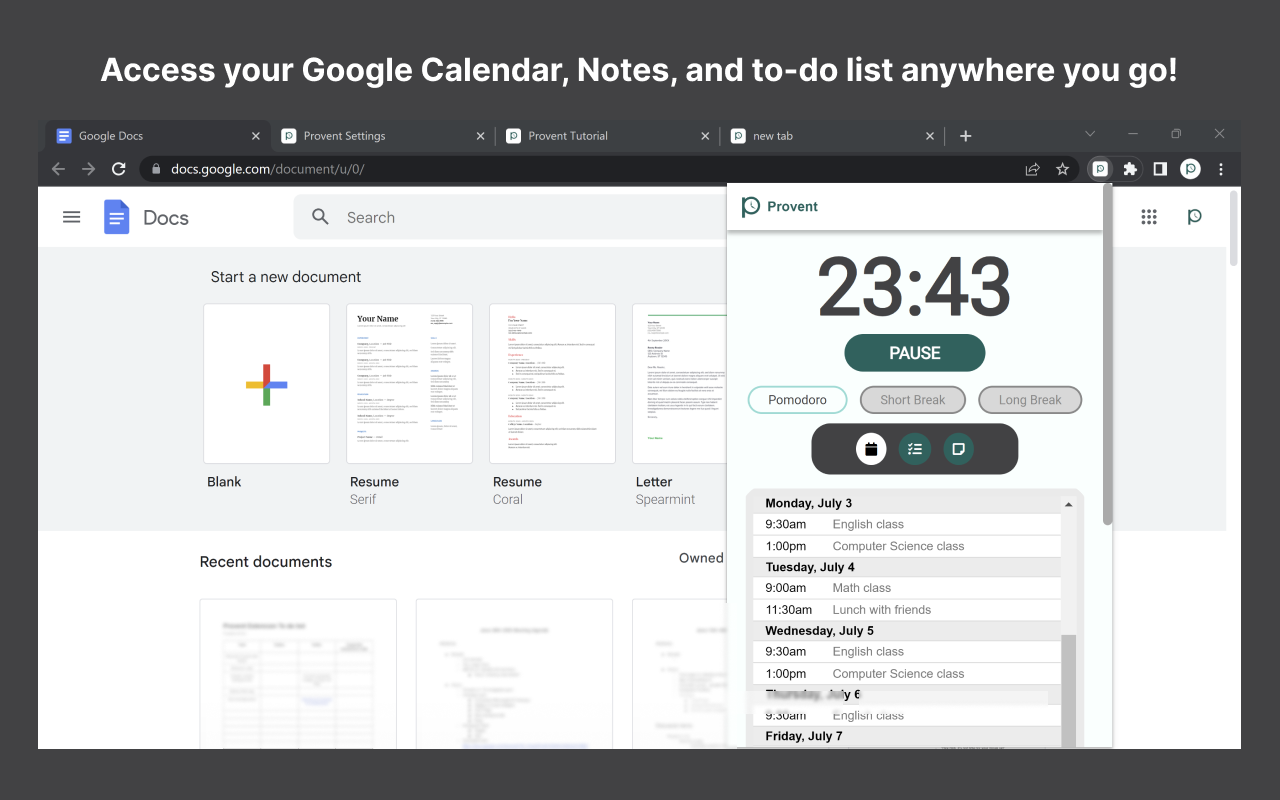Open the Chrome Extensions puzzle icon
Screen dimensions: 1280x800
(x=1130, y=169)
